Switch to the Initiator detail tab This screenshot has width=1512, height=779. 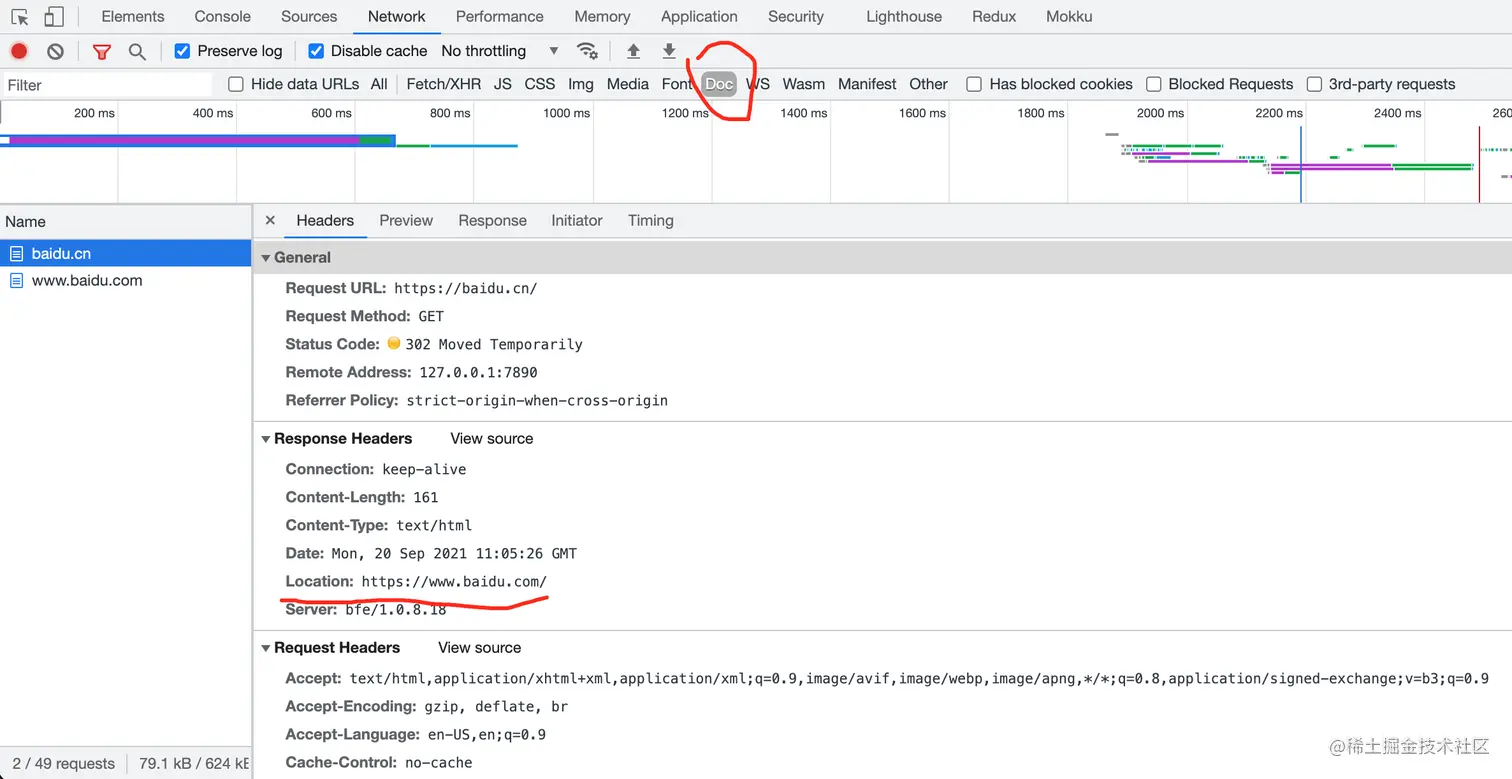click(x=577, y=220)
